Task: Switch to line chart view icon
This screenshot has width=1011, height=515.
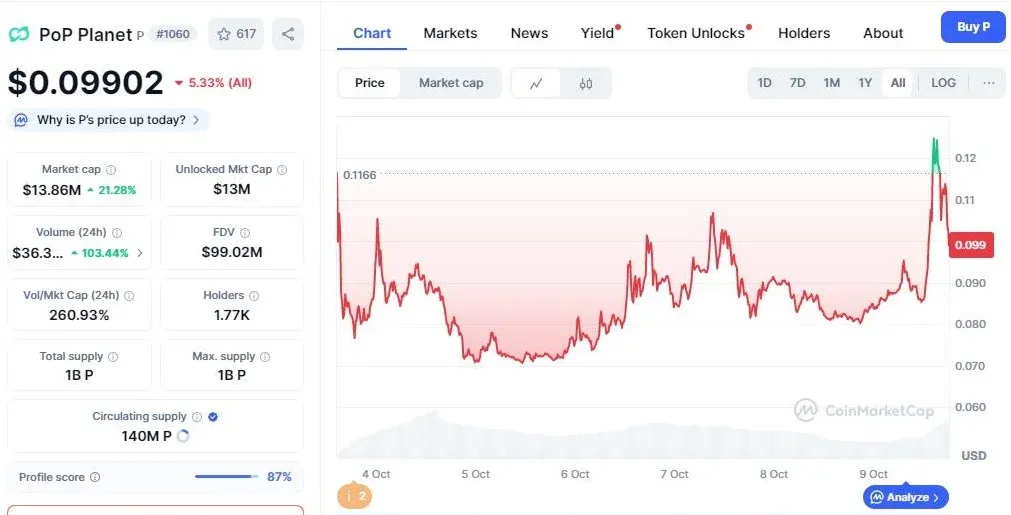Action: pos(536,83)
